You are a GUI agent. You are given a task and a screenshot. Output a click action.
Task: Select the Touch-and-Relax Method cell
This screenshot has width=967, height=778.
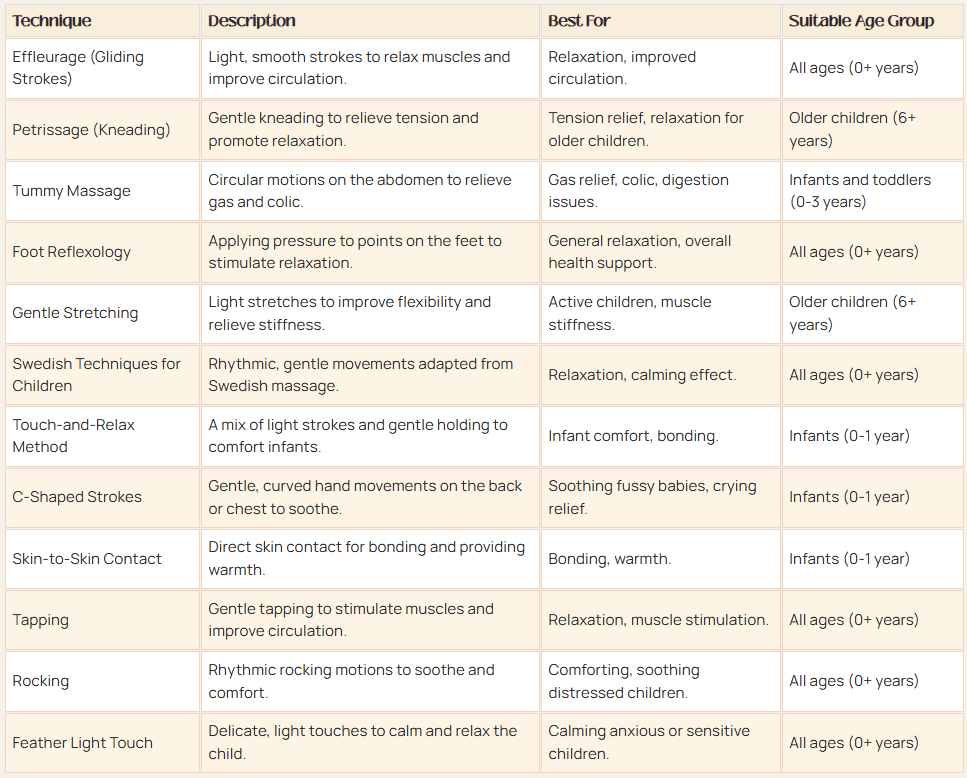coord(73,436)
